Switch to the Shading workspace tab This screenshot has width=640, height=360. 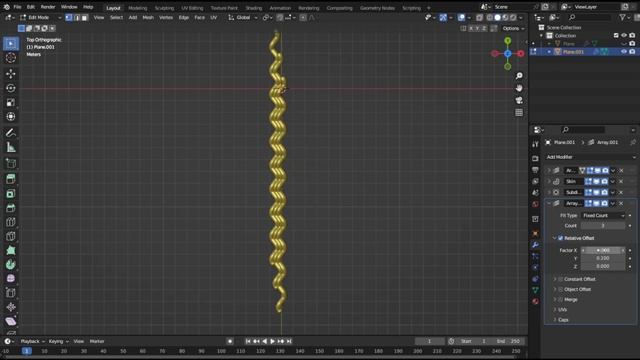pyautogui.click(x=253, y=8)
